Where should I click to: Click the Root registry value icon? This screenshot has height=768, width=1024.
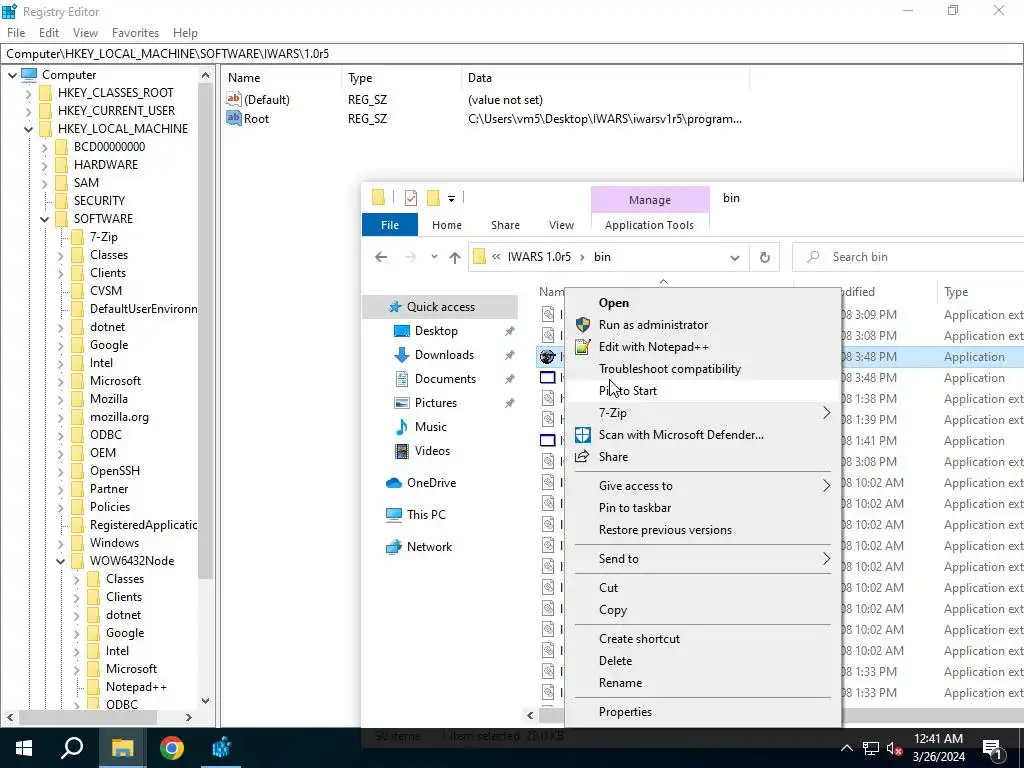[x=234, y=118]
